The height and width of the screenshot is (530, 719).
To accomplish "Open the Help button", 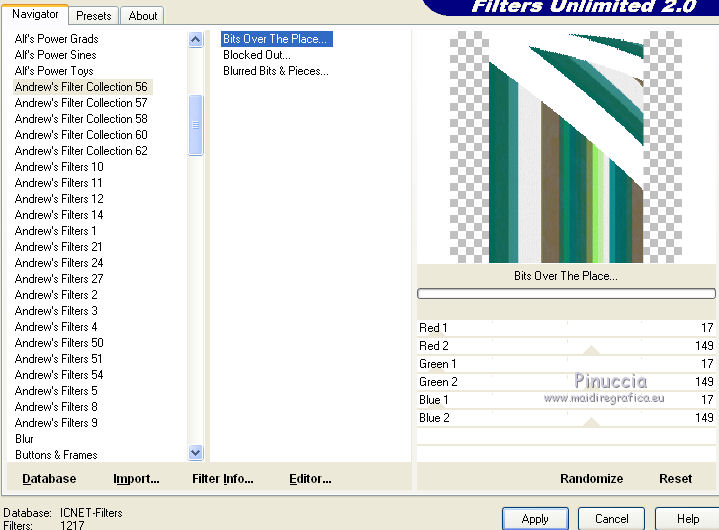I will coord(687,519).
